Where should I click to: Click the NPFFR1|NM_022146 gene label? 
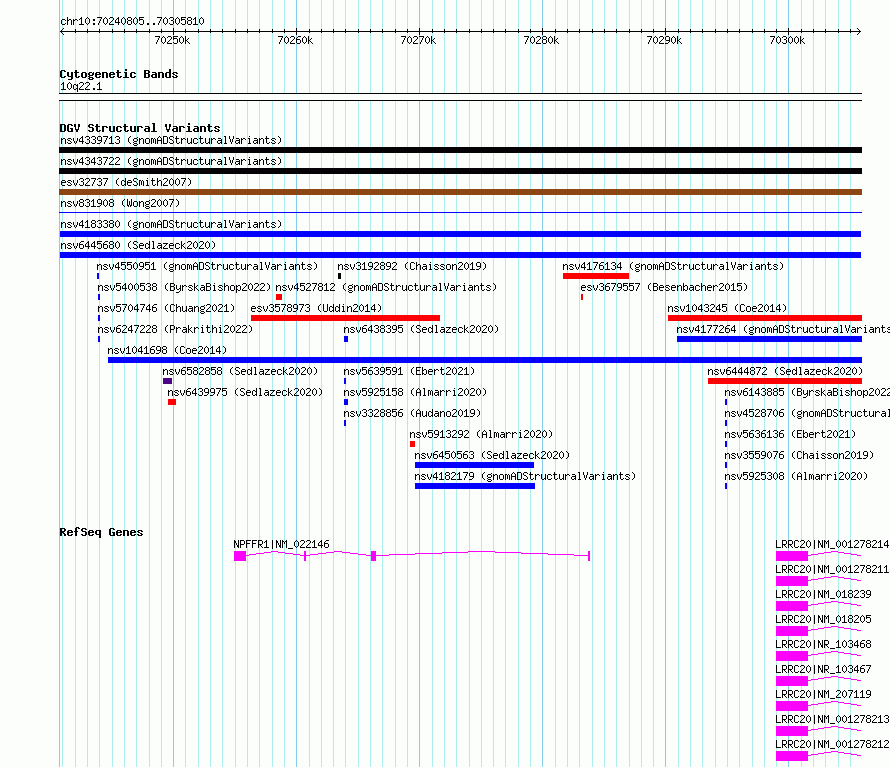click(282, 544)
